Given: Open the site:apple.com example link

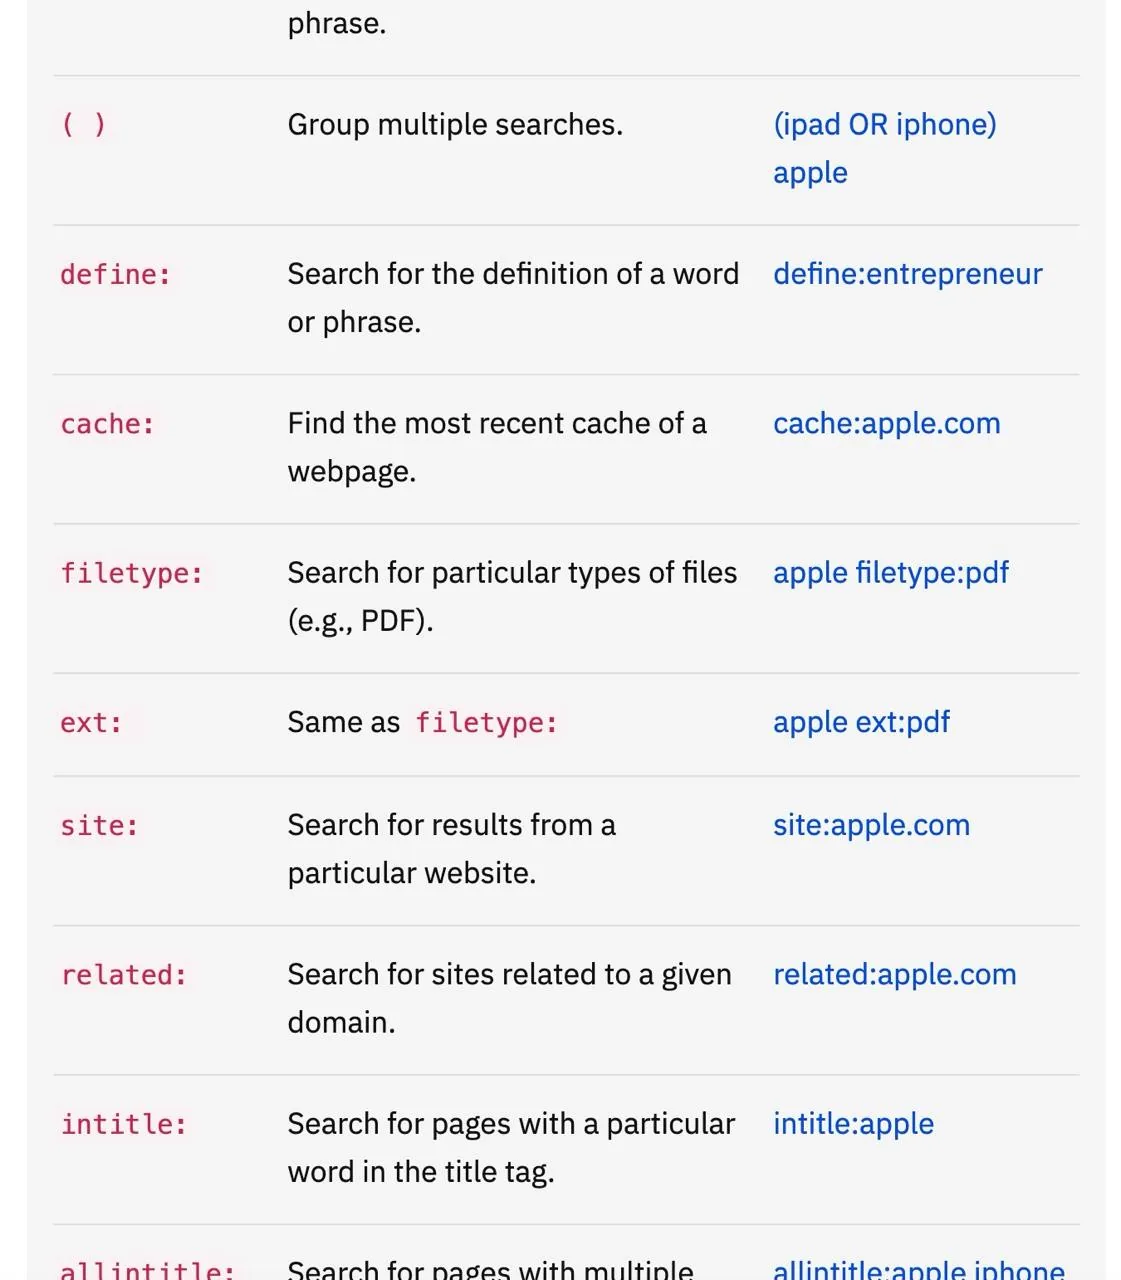Looking at the screenshot, I should (871, 825).
